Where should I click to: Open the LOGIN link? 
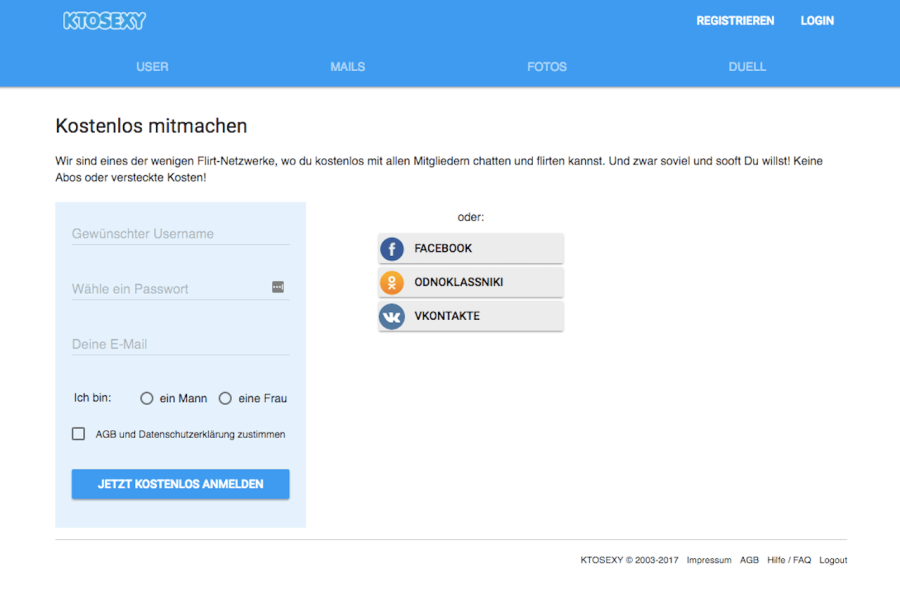tap(817, 21)
